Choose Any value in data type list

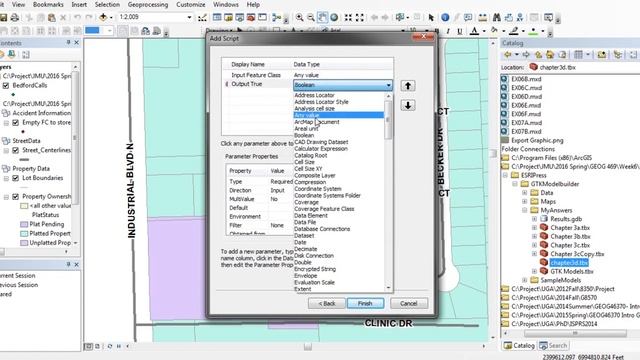coord(338,115)
